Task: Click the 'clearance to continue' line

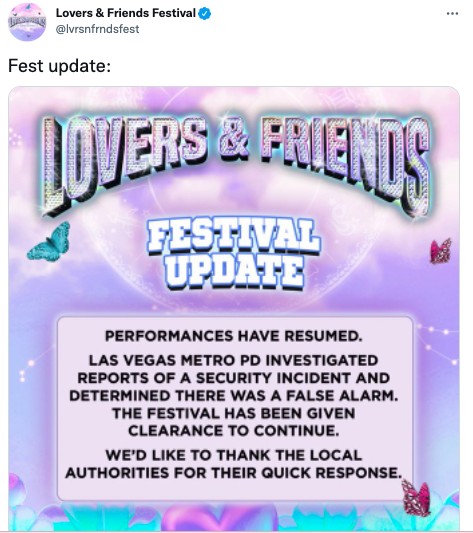Action: click(234, 431)
